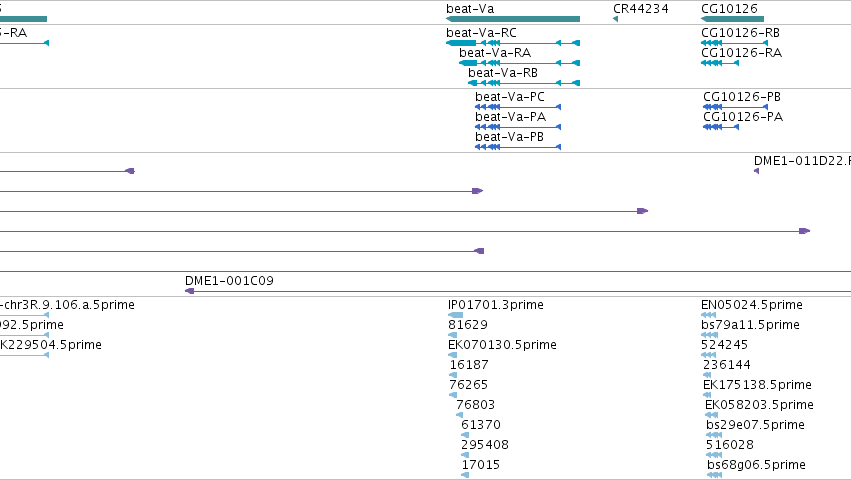Select the 295408 EST label
The width and height of the screenshot is (851, 480).
pos(485,445)
